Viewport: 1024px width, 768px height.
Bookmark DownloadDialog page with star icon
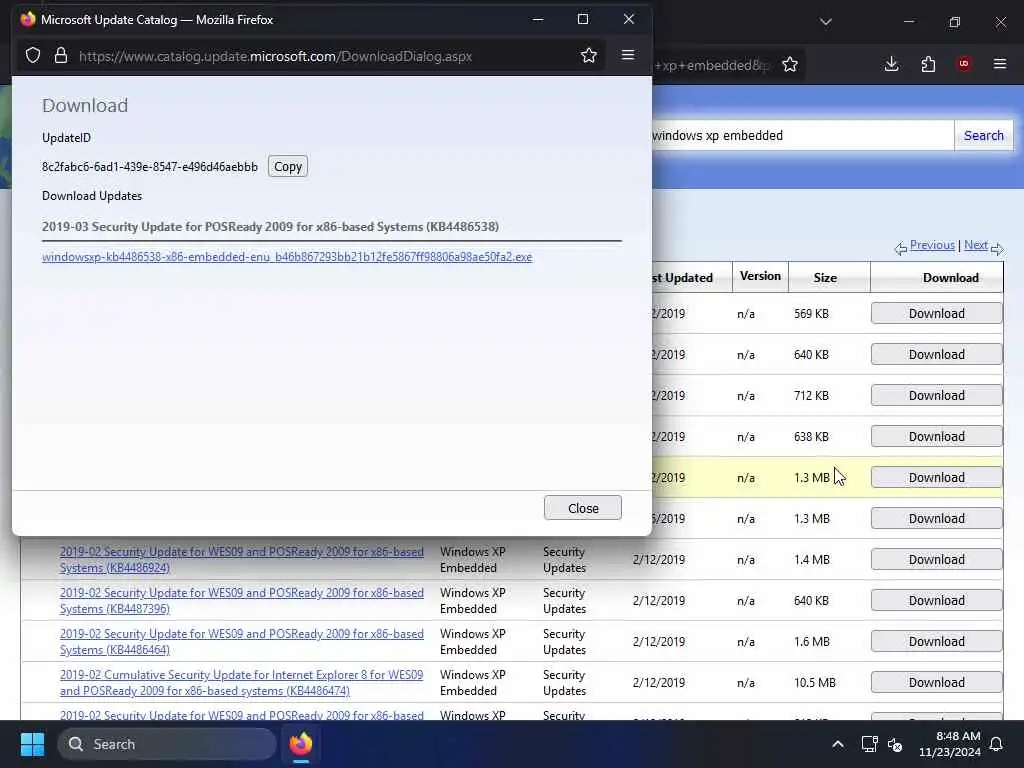coord(588,56)
